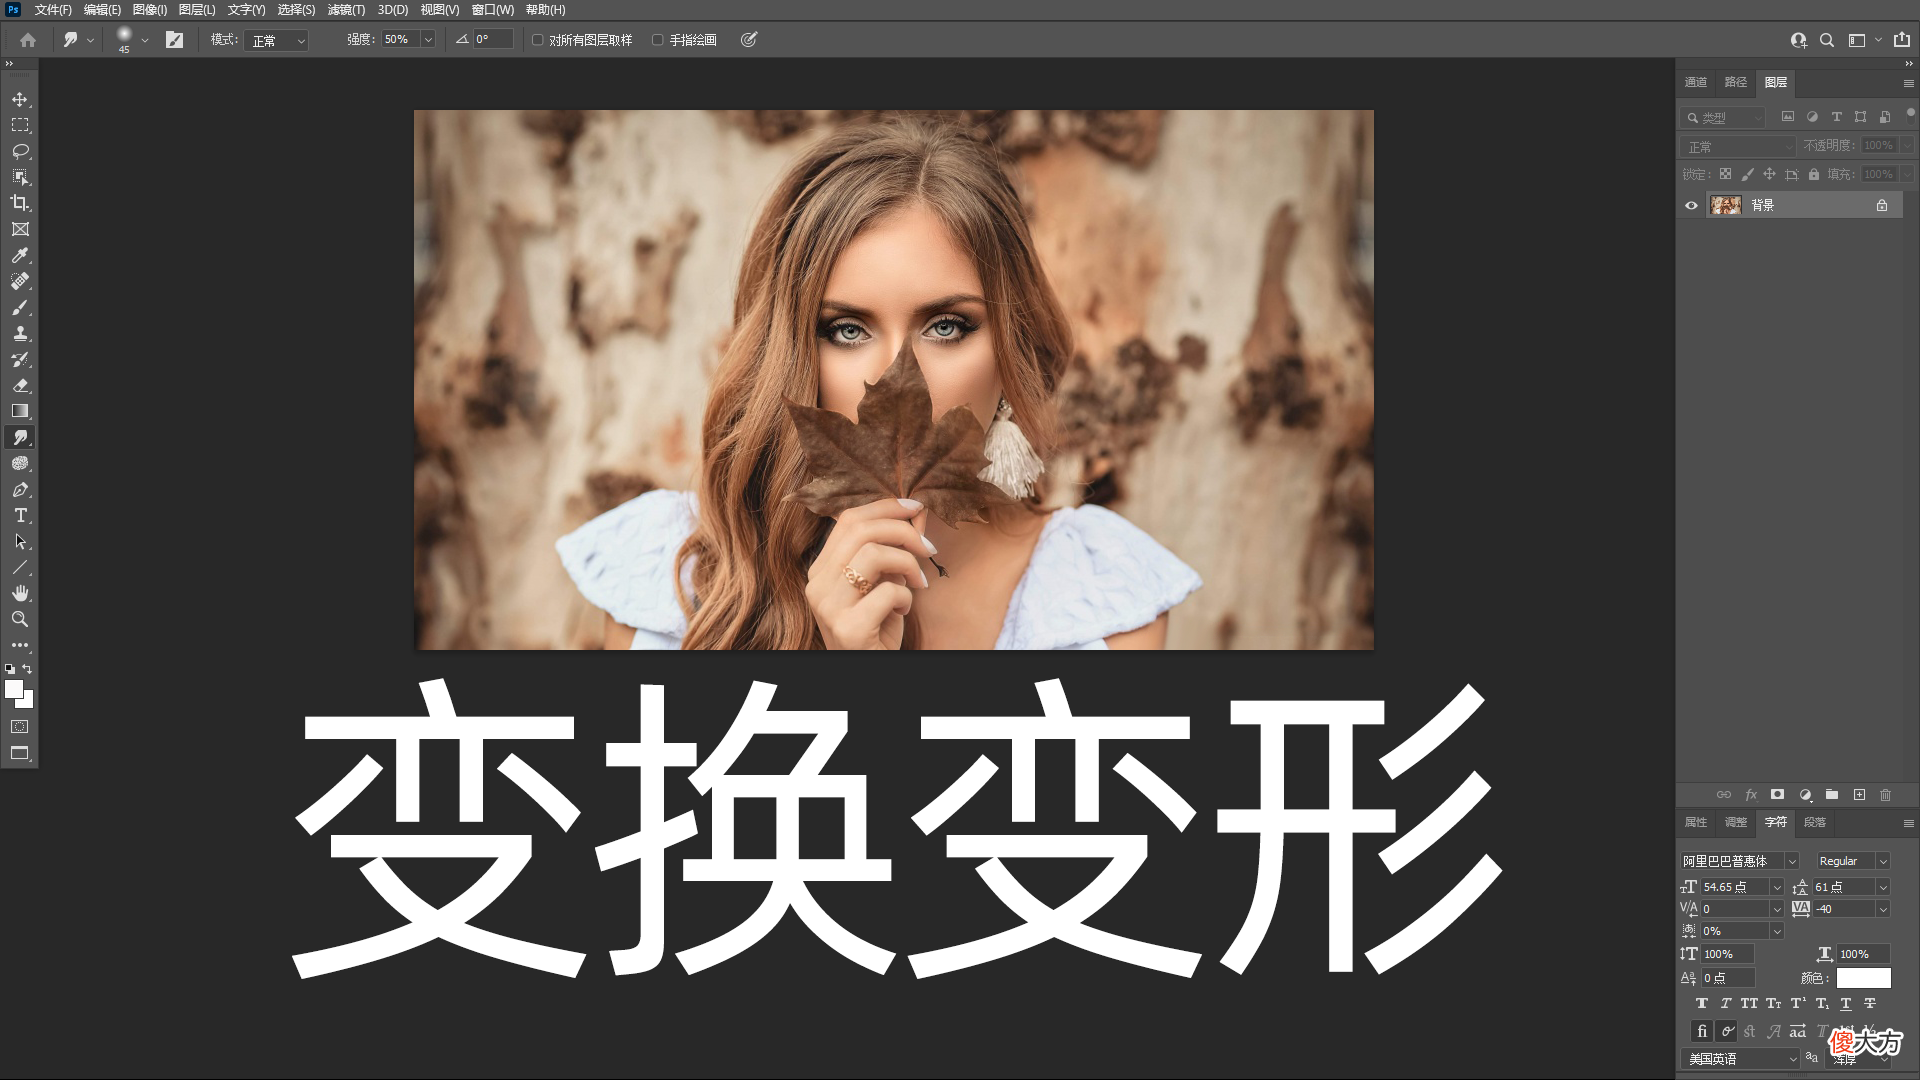Toggle faux bold in Character panel
1920x1080 pixels.
pos(1701,1003)
